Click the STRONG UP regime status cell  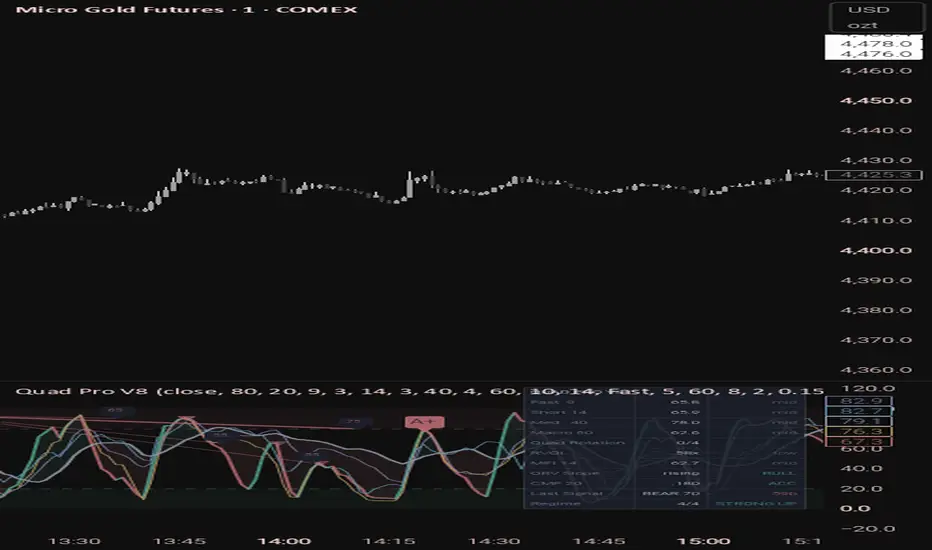(755, 504)
